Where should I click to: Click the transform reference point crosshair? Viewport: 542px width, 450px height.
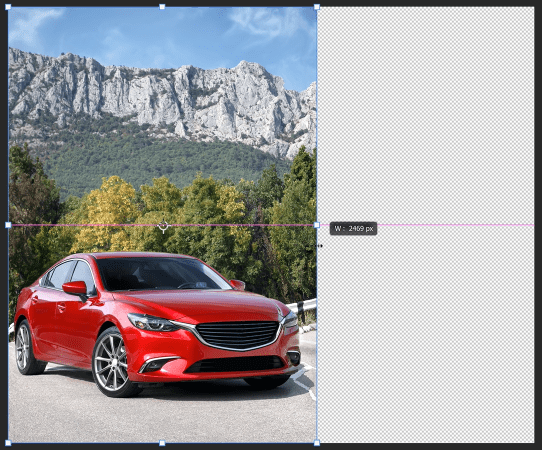163,226
